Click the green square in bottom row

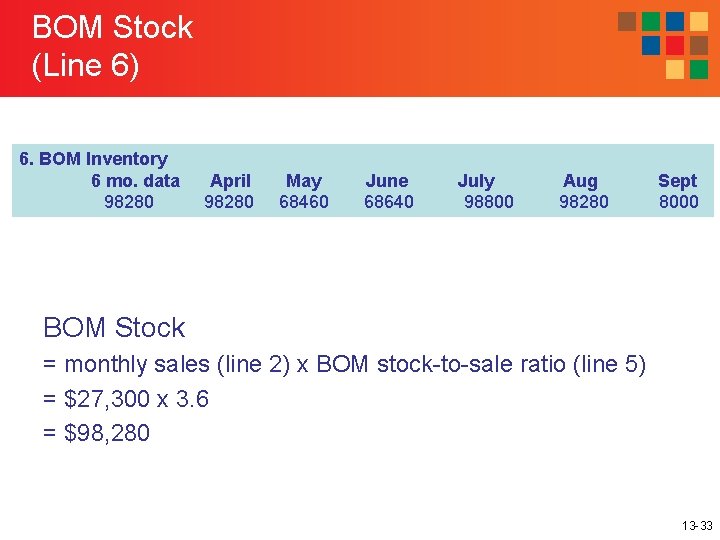point(699,69)
